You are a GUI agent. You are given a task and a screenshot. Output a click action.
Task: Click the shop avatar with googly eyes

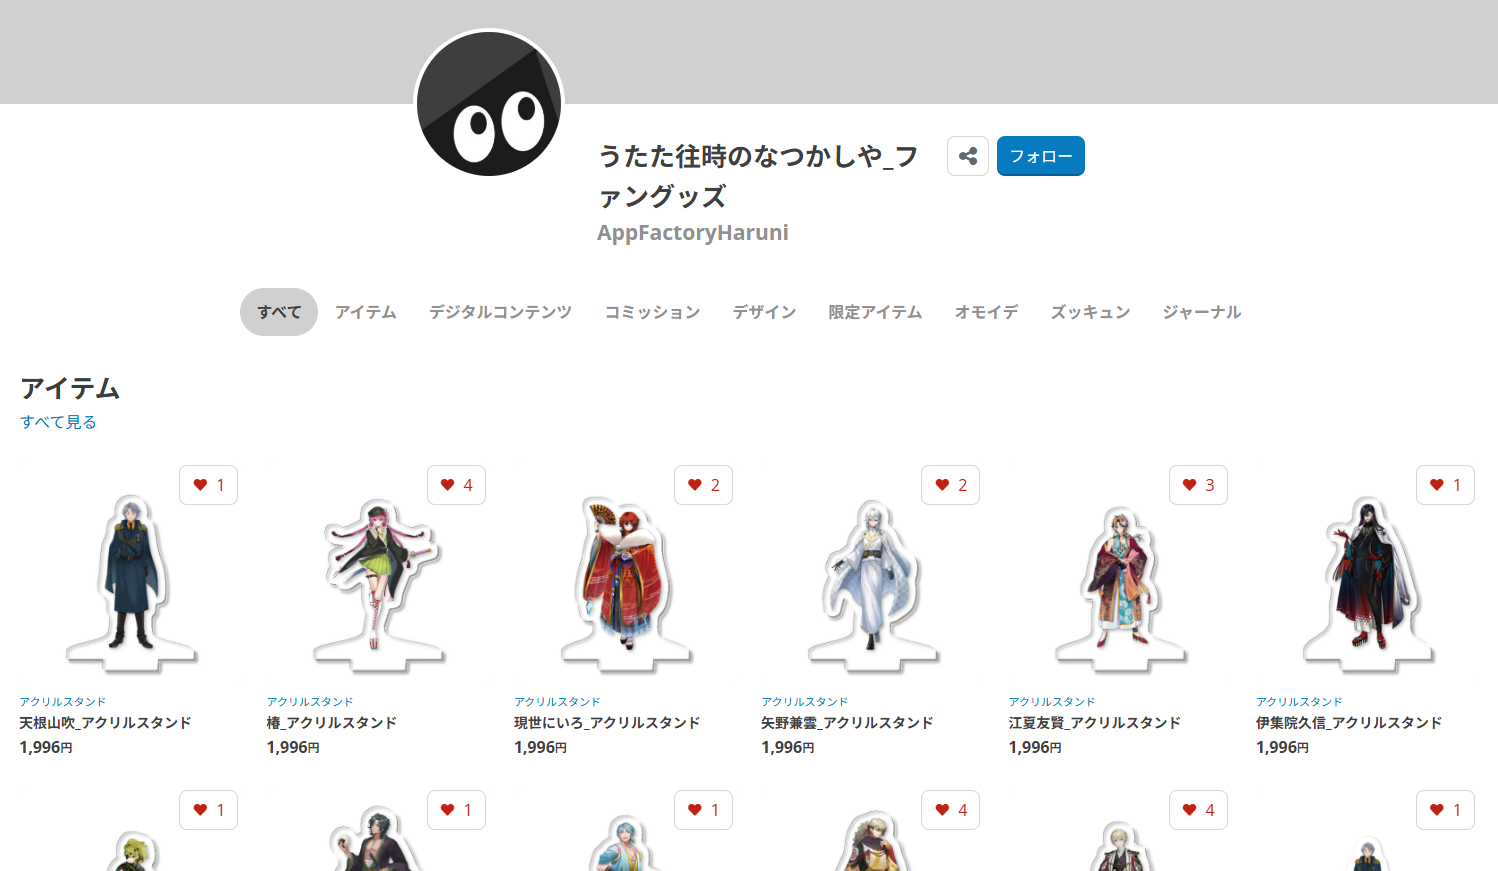coord(489,103)
